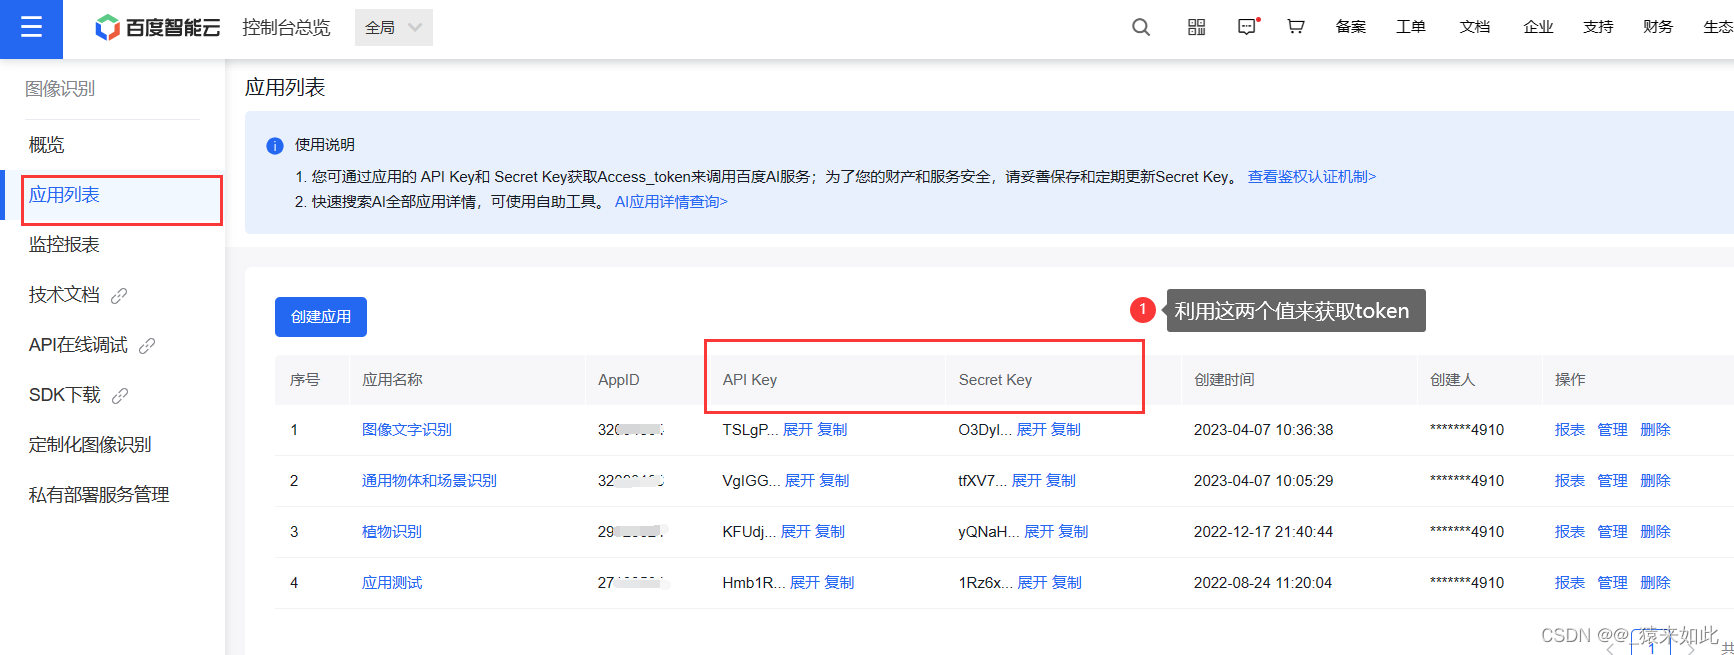Expand the Secret Key for 图像文字识别
This screenshot has width=1734, height=655.
1032,430
